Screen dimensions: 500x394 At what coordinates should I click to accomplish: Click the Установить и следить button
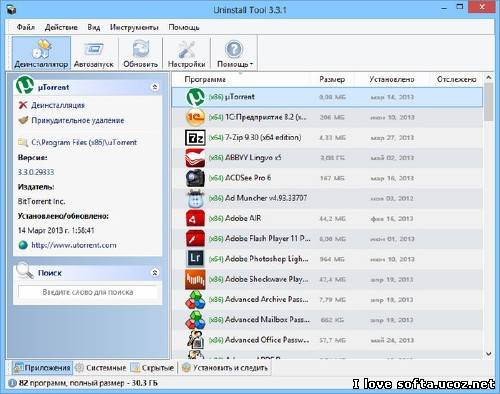pos(225,368)
